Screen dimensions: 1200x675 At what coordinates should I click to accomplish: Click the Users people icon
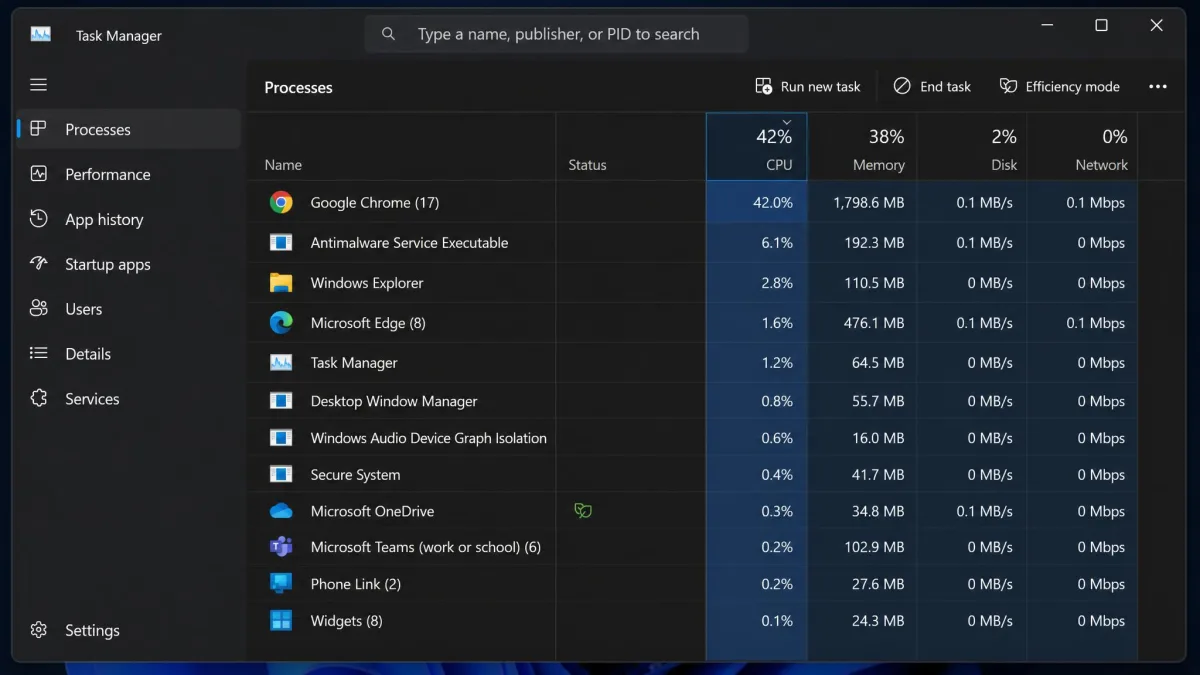coord(39,309)
